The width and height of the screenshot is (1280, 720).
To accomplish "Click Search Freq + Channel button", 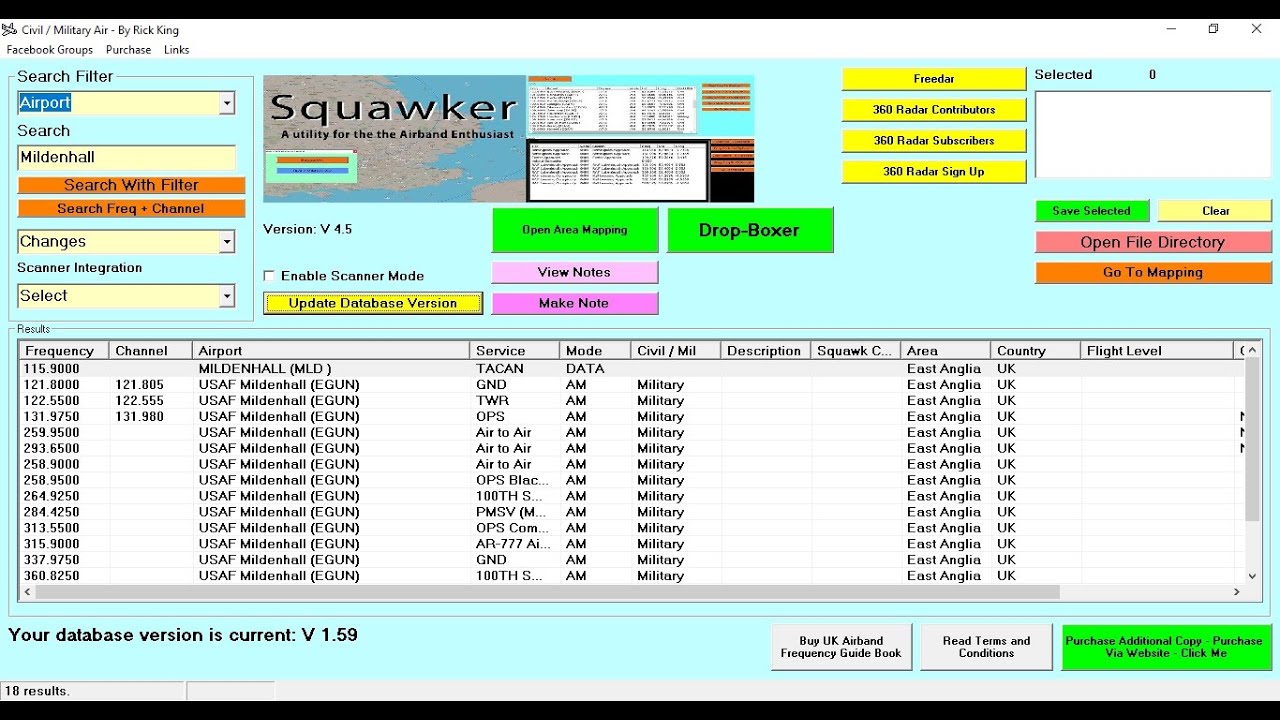I will [x=131, y=209].
